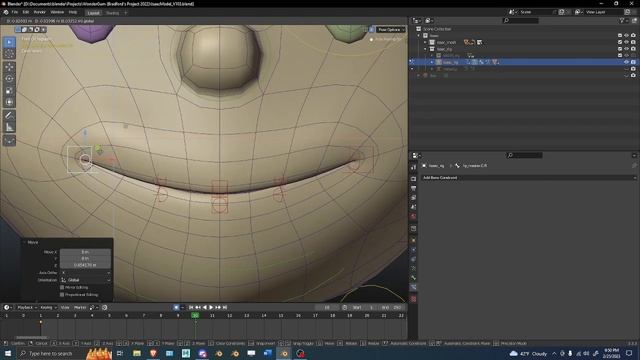Click the Windows Start button
Image resolution: width=640 pixels, height=360 pixels.
tap(8, 353)
